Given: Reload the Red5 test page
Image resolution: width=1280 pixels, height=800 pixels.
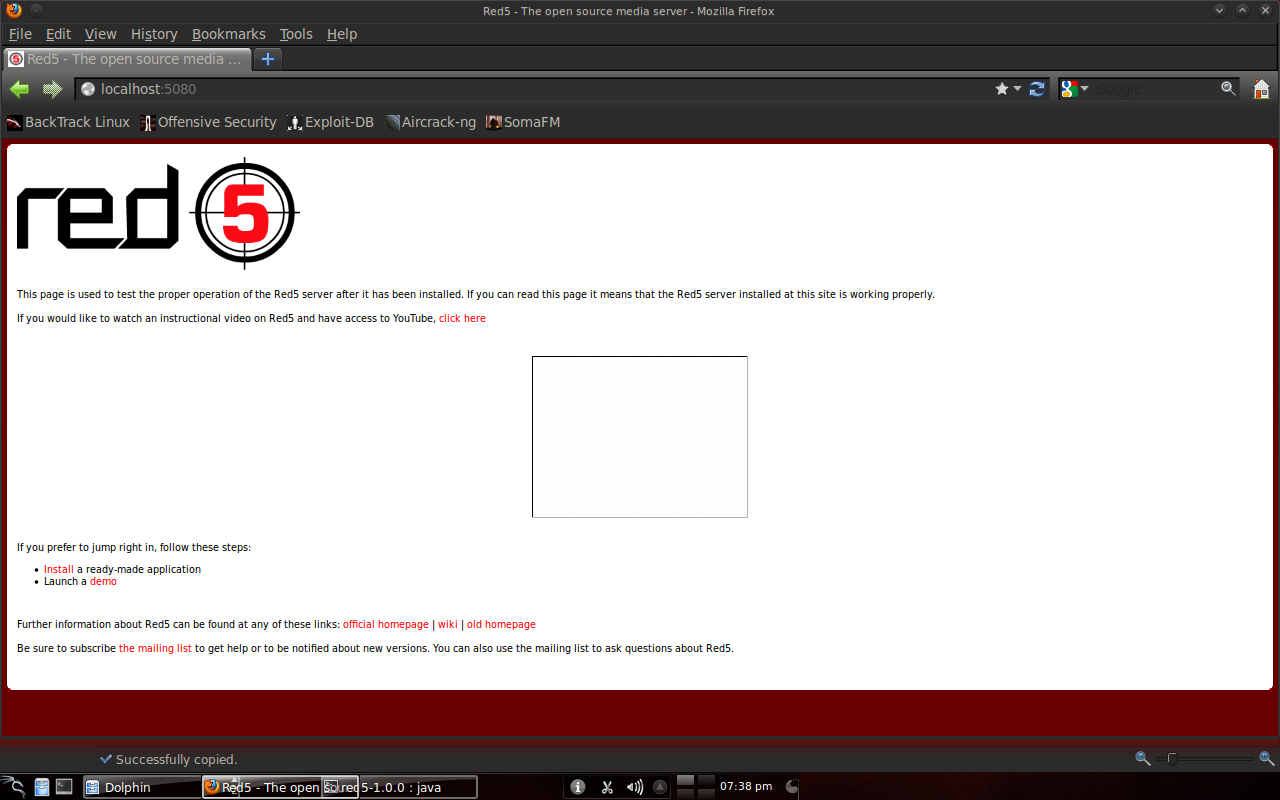Looking at the screenshot, I should pos(1037,88).
